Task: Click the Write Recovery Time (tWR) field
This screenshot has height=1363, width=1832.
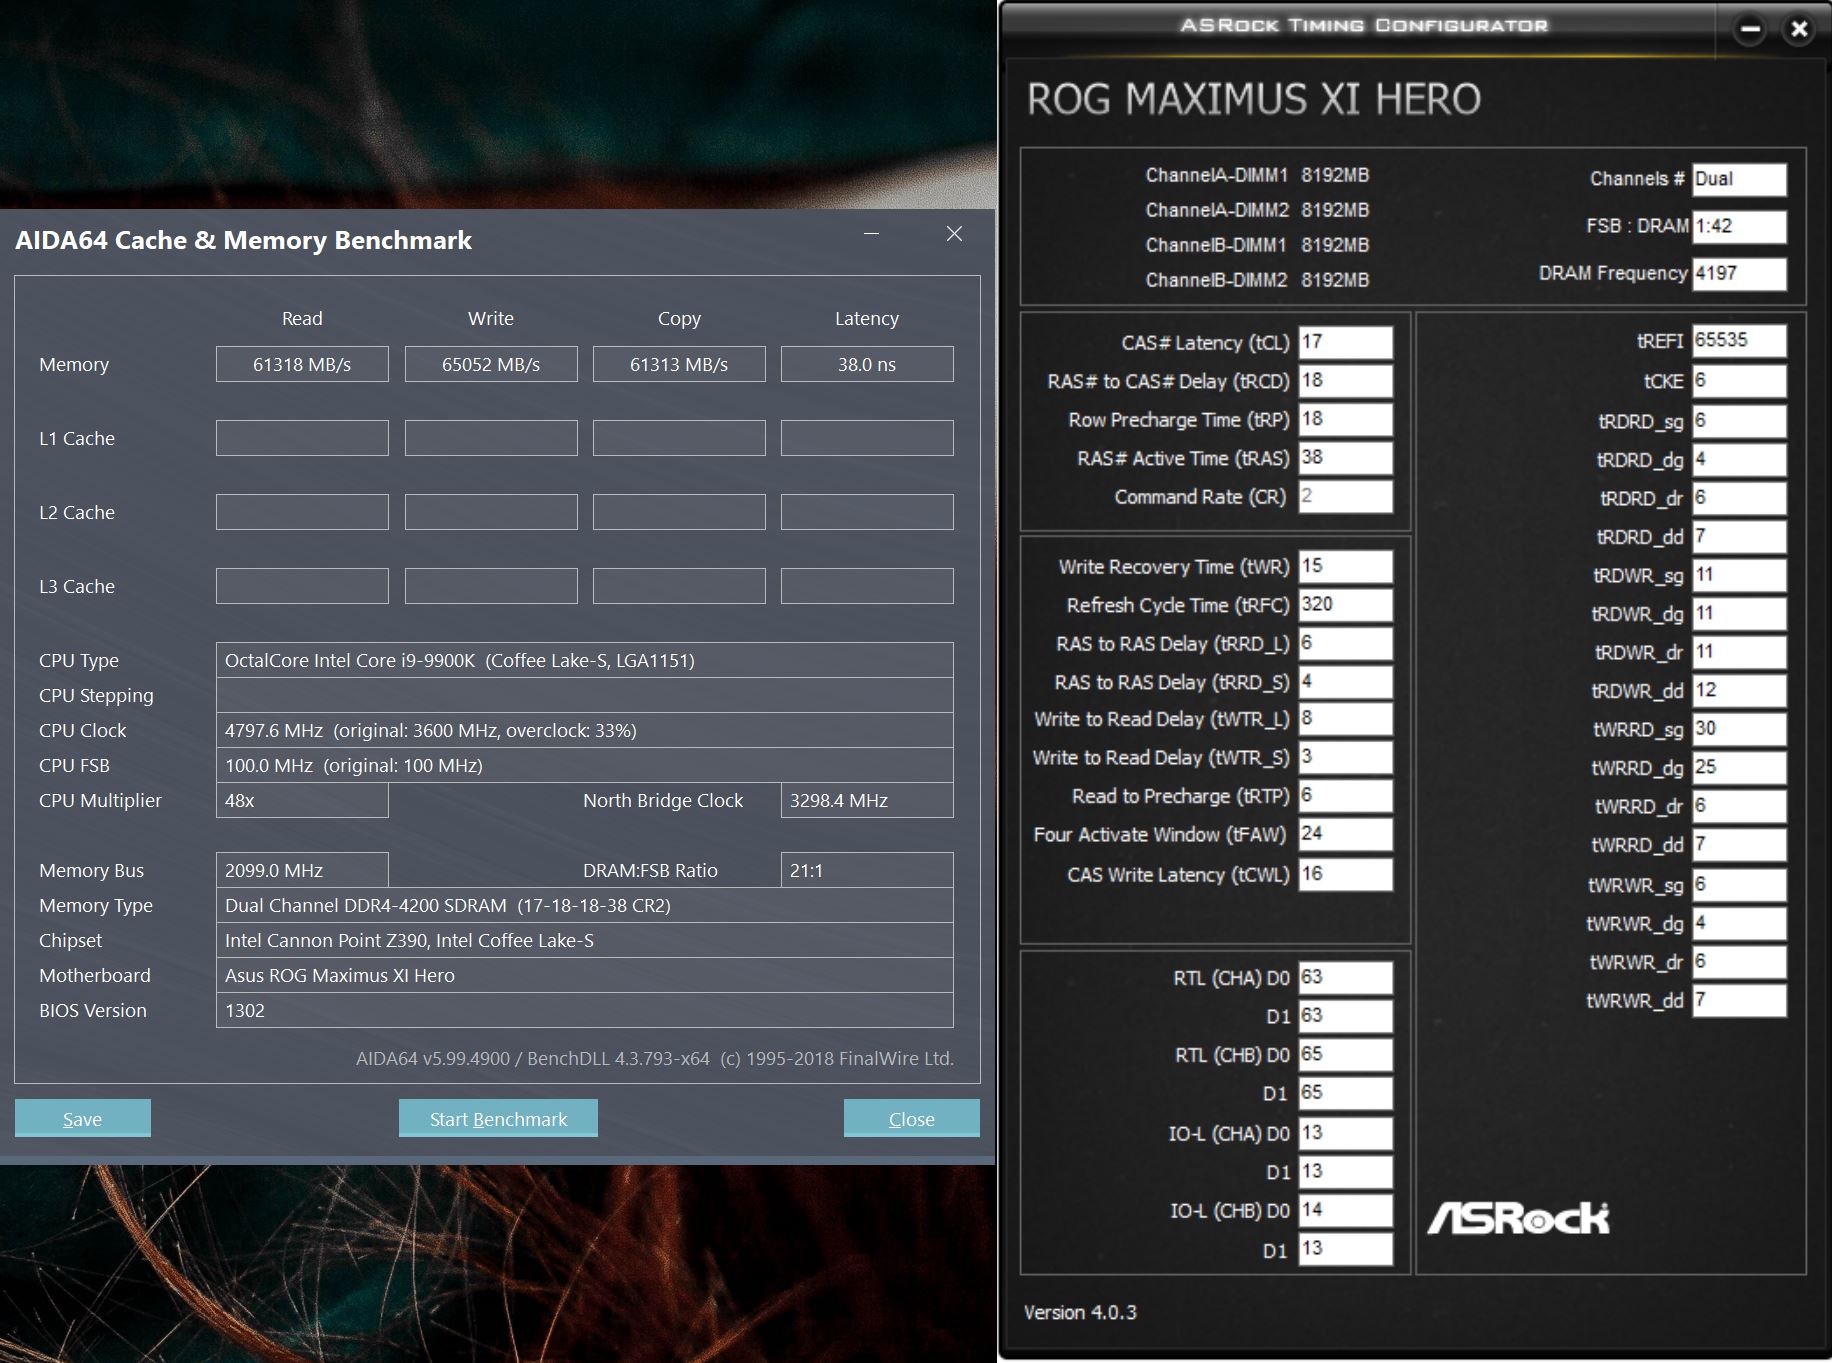Action: click(1345, 566)
